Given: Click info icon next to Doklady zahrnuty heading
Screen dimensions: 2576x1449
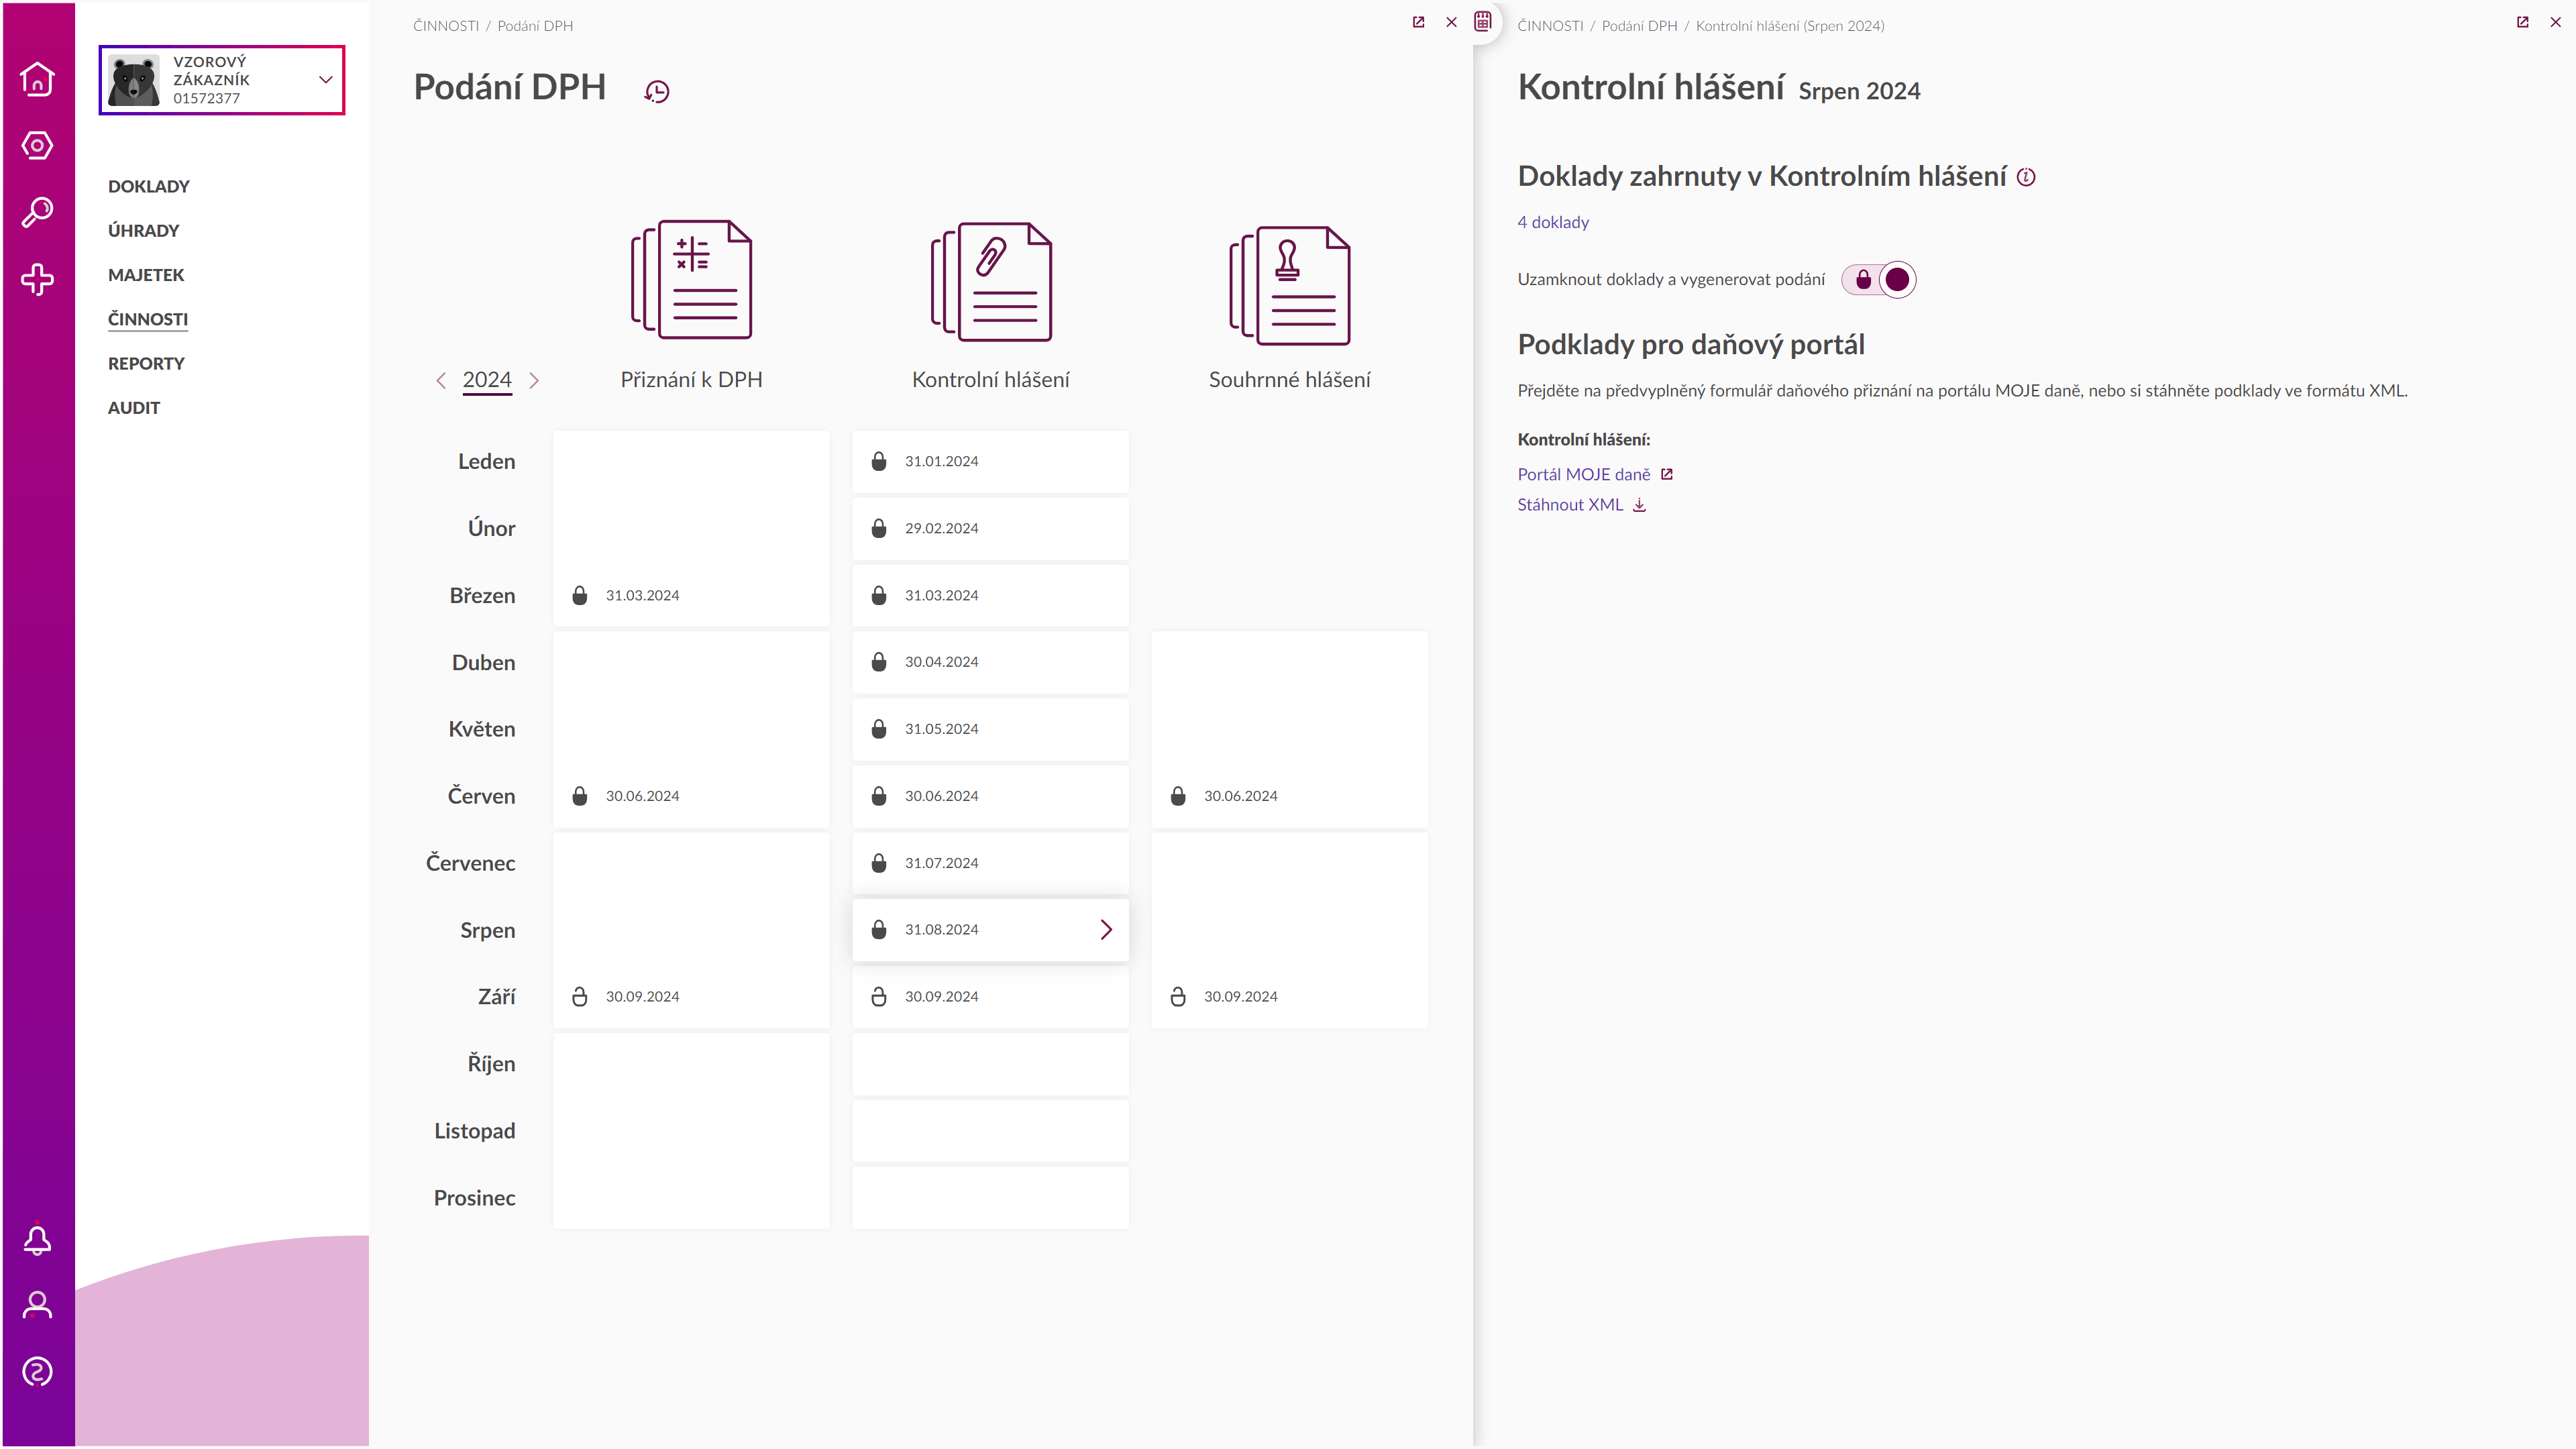Looking at the screenshot, I should [2026, 177].
